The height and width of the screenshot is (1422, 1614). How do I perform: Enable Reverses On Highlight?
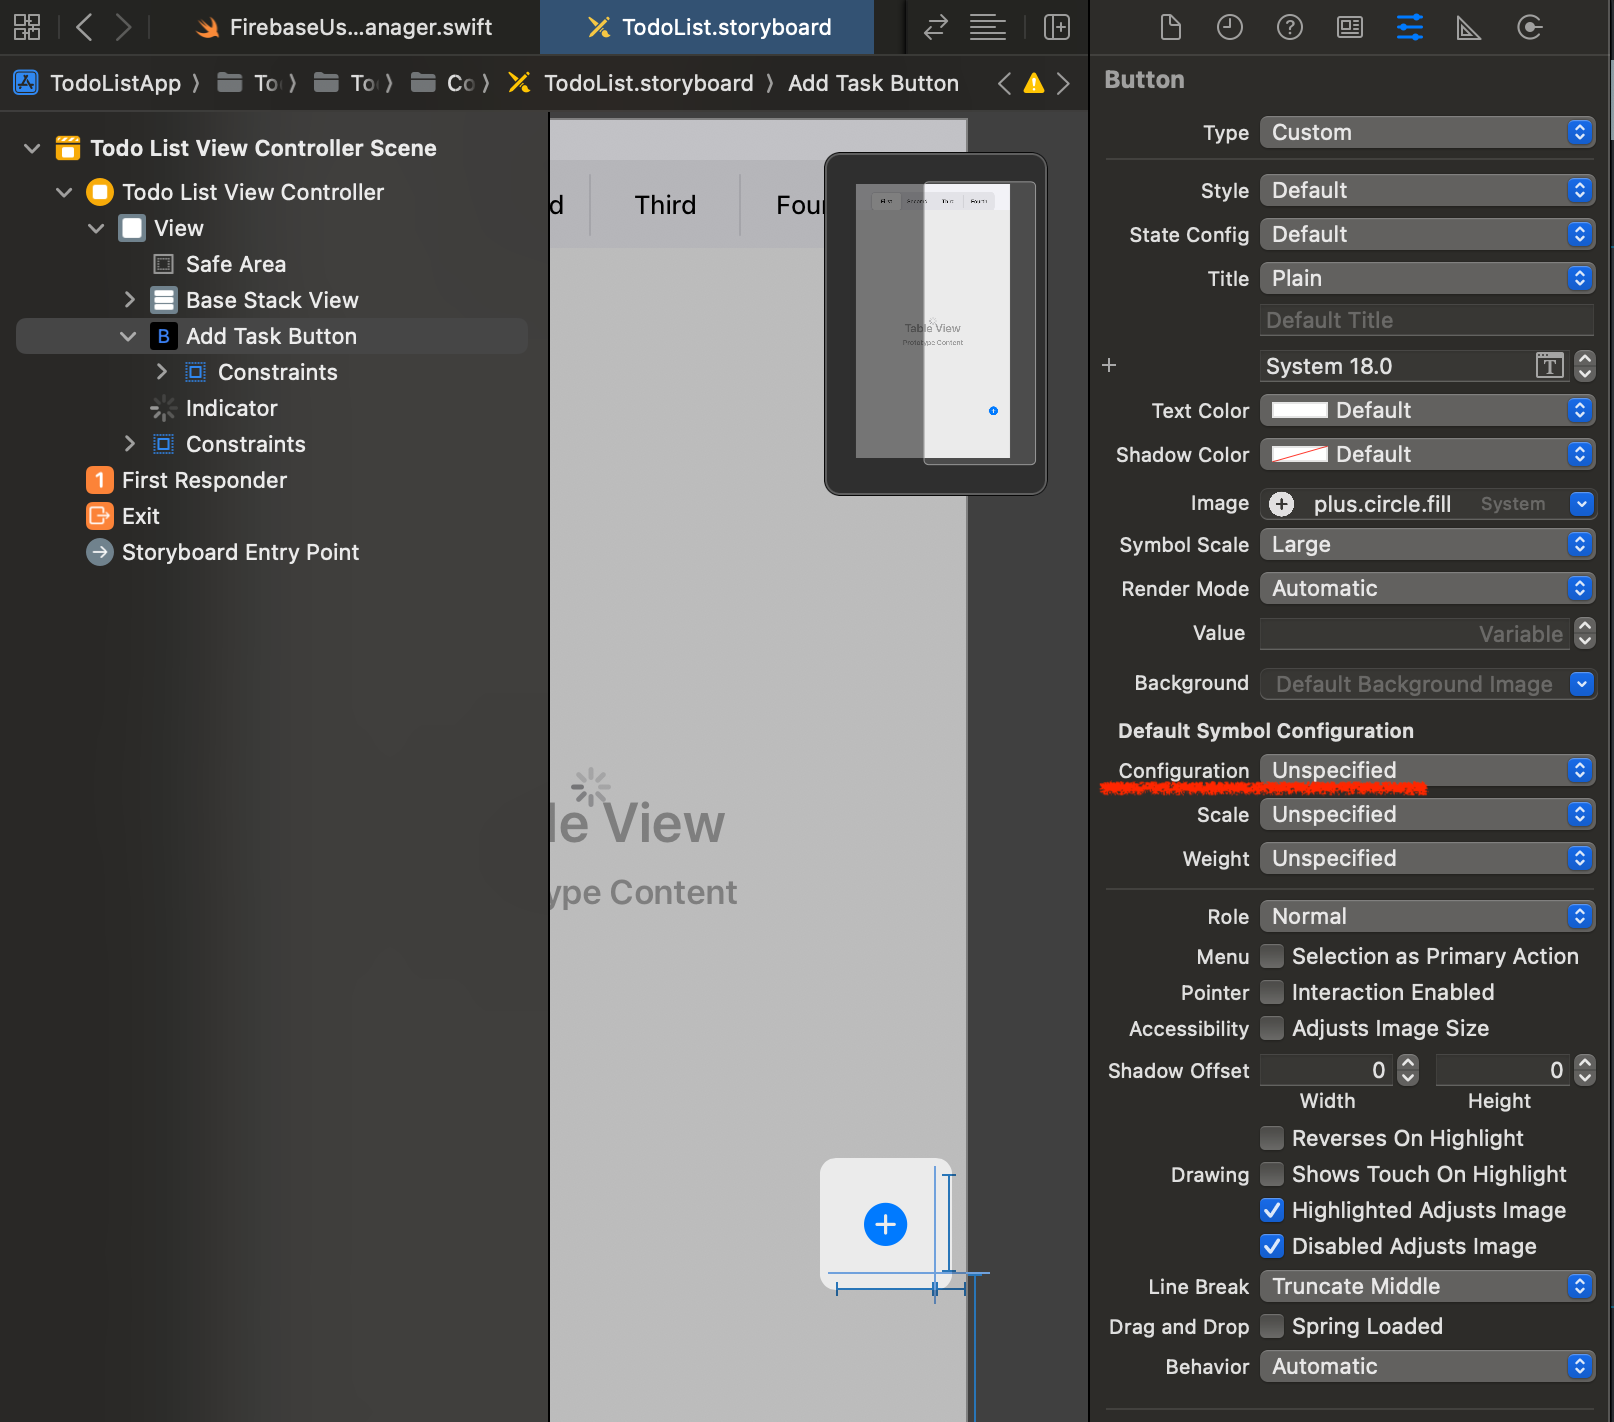pyautogui.click(x=1272, y=1138)
